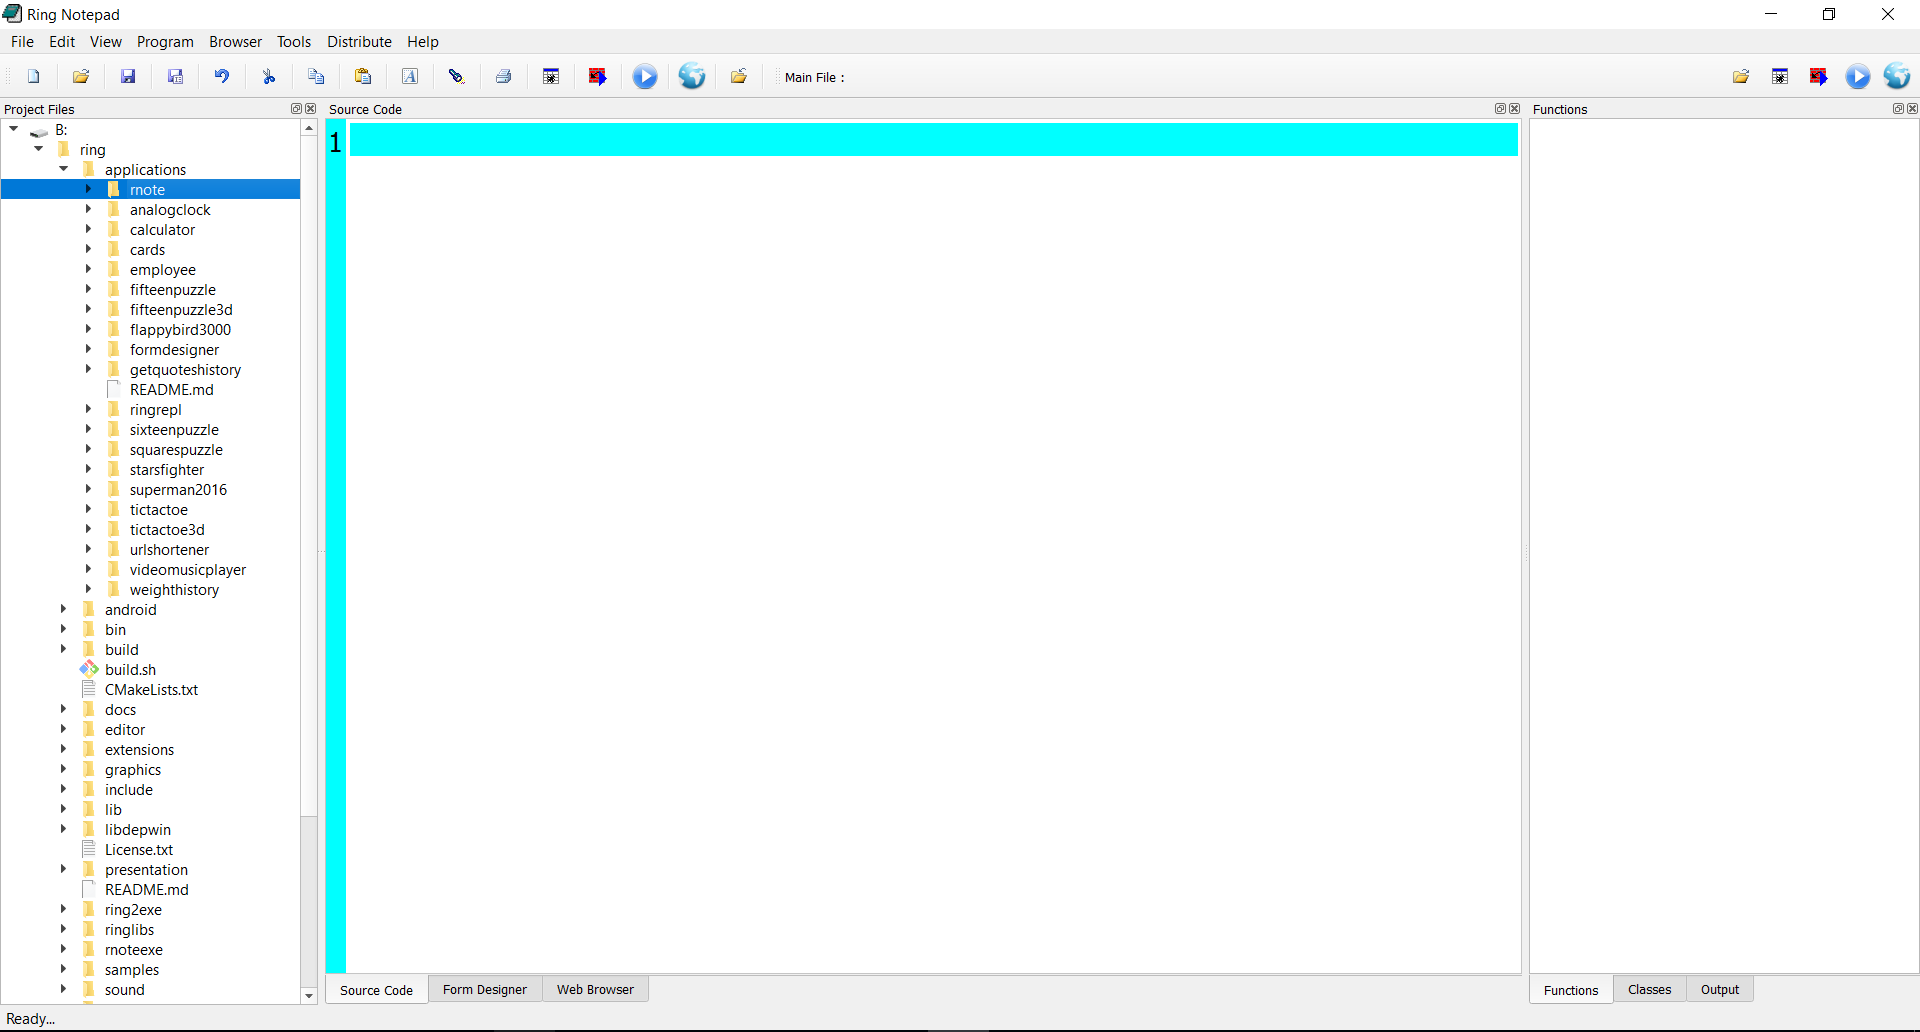Print the source code with the printer icon
The image size is (1920, 1032).
click(504, 77)
